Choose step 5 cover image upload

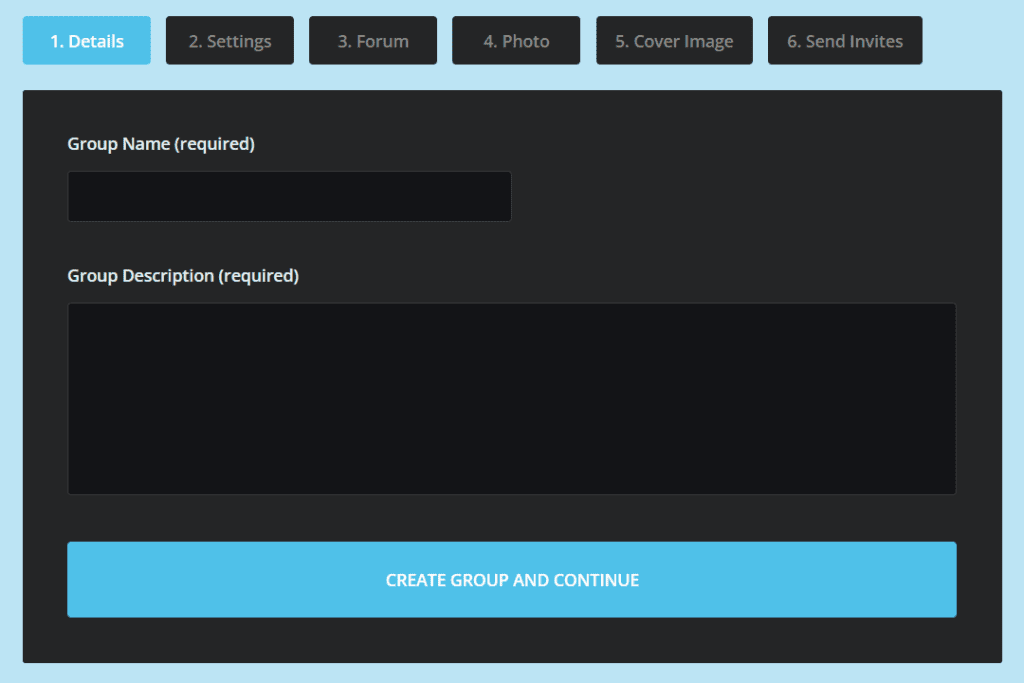point(674,41)
